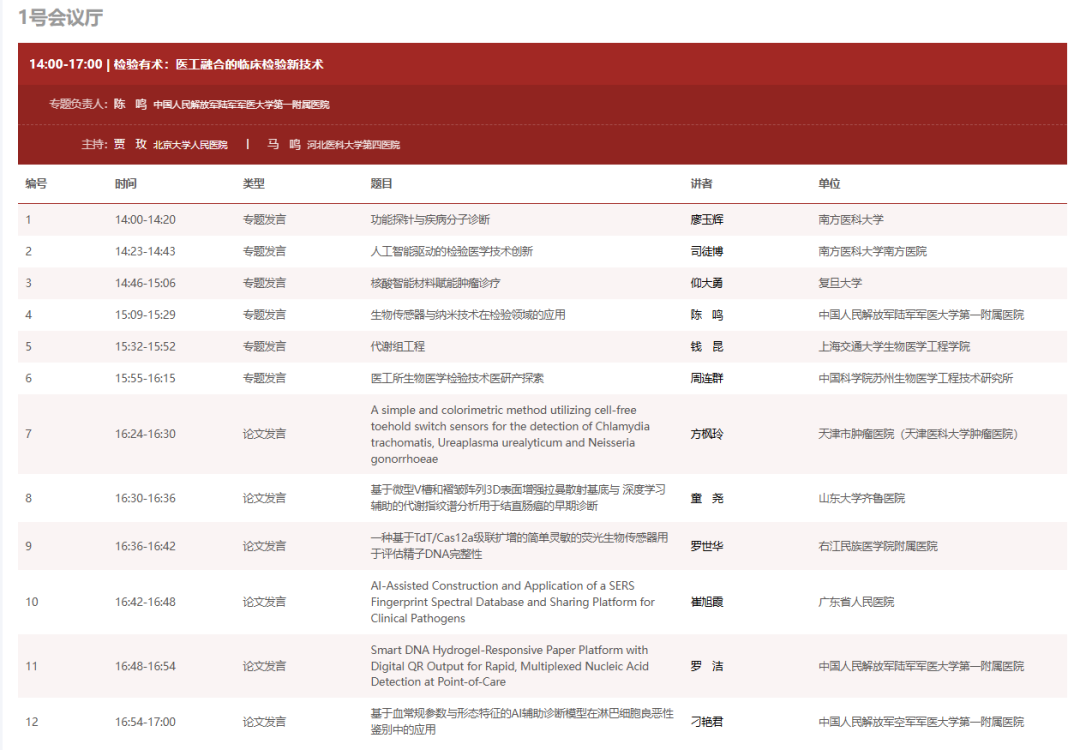
Task: Click session lead '中国人民解放军陆军军医大学第一附属医院' in header
Action: [241, 105]
